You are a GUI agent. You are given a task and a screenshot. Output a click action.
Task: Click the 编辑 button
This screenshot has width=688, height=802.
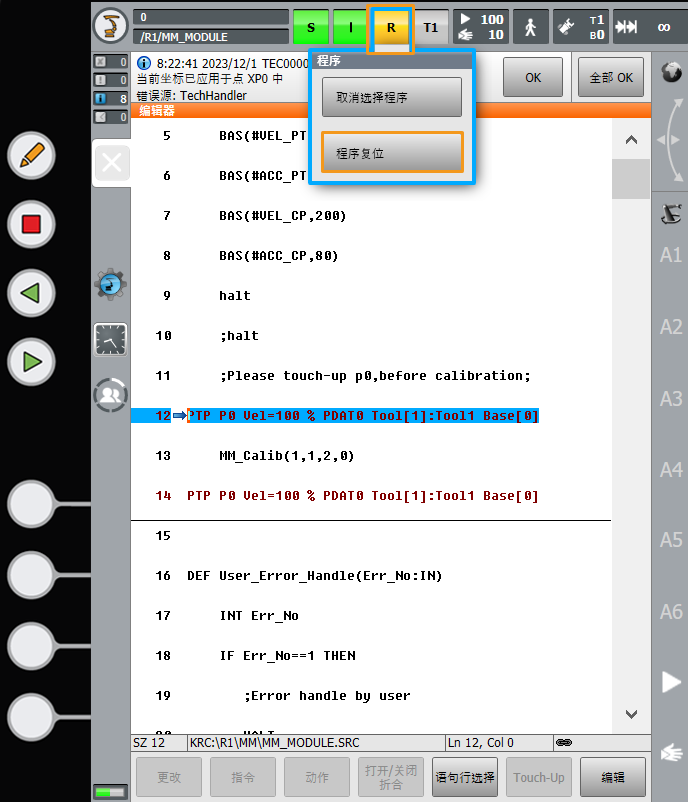pyautogui.click(x=613, y=777)
